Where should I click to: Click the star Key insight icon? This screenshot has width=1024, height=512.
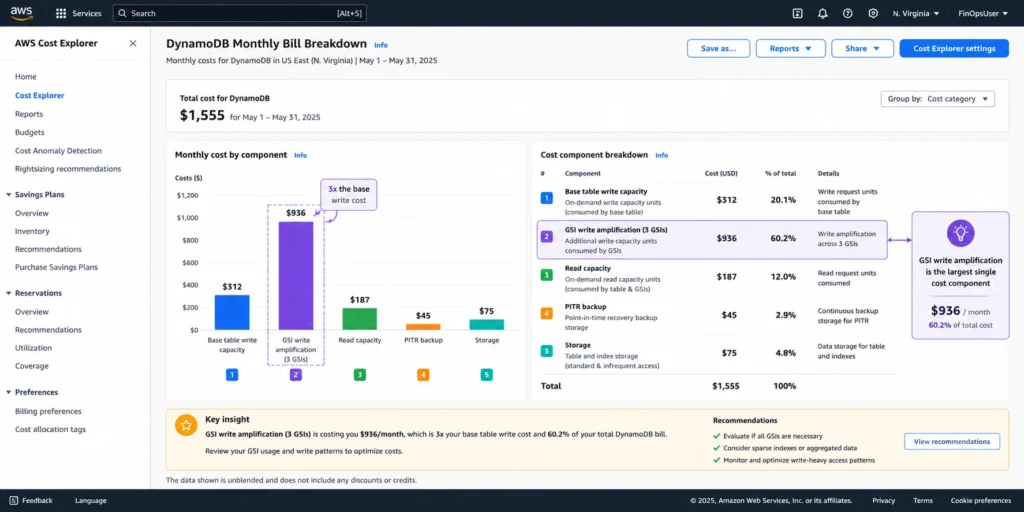tap(186, 425)
